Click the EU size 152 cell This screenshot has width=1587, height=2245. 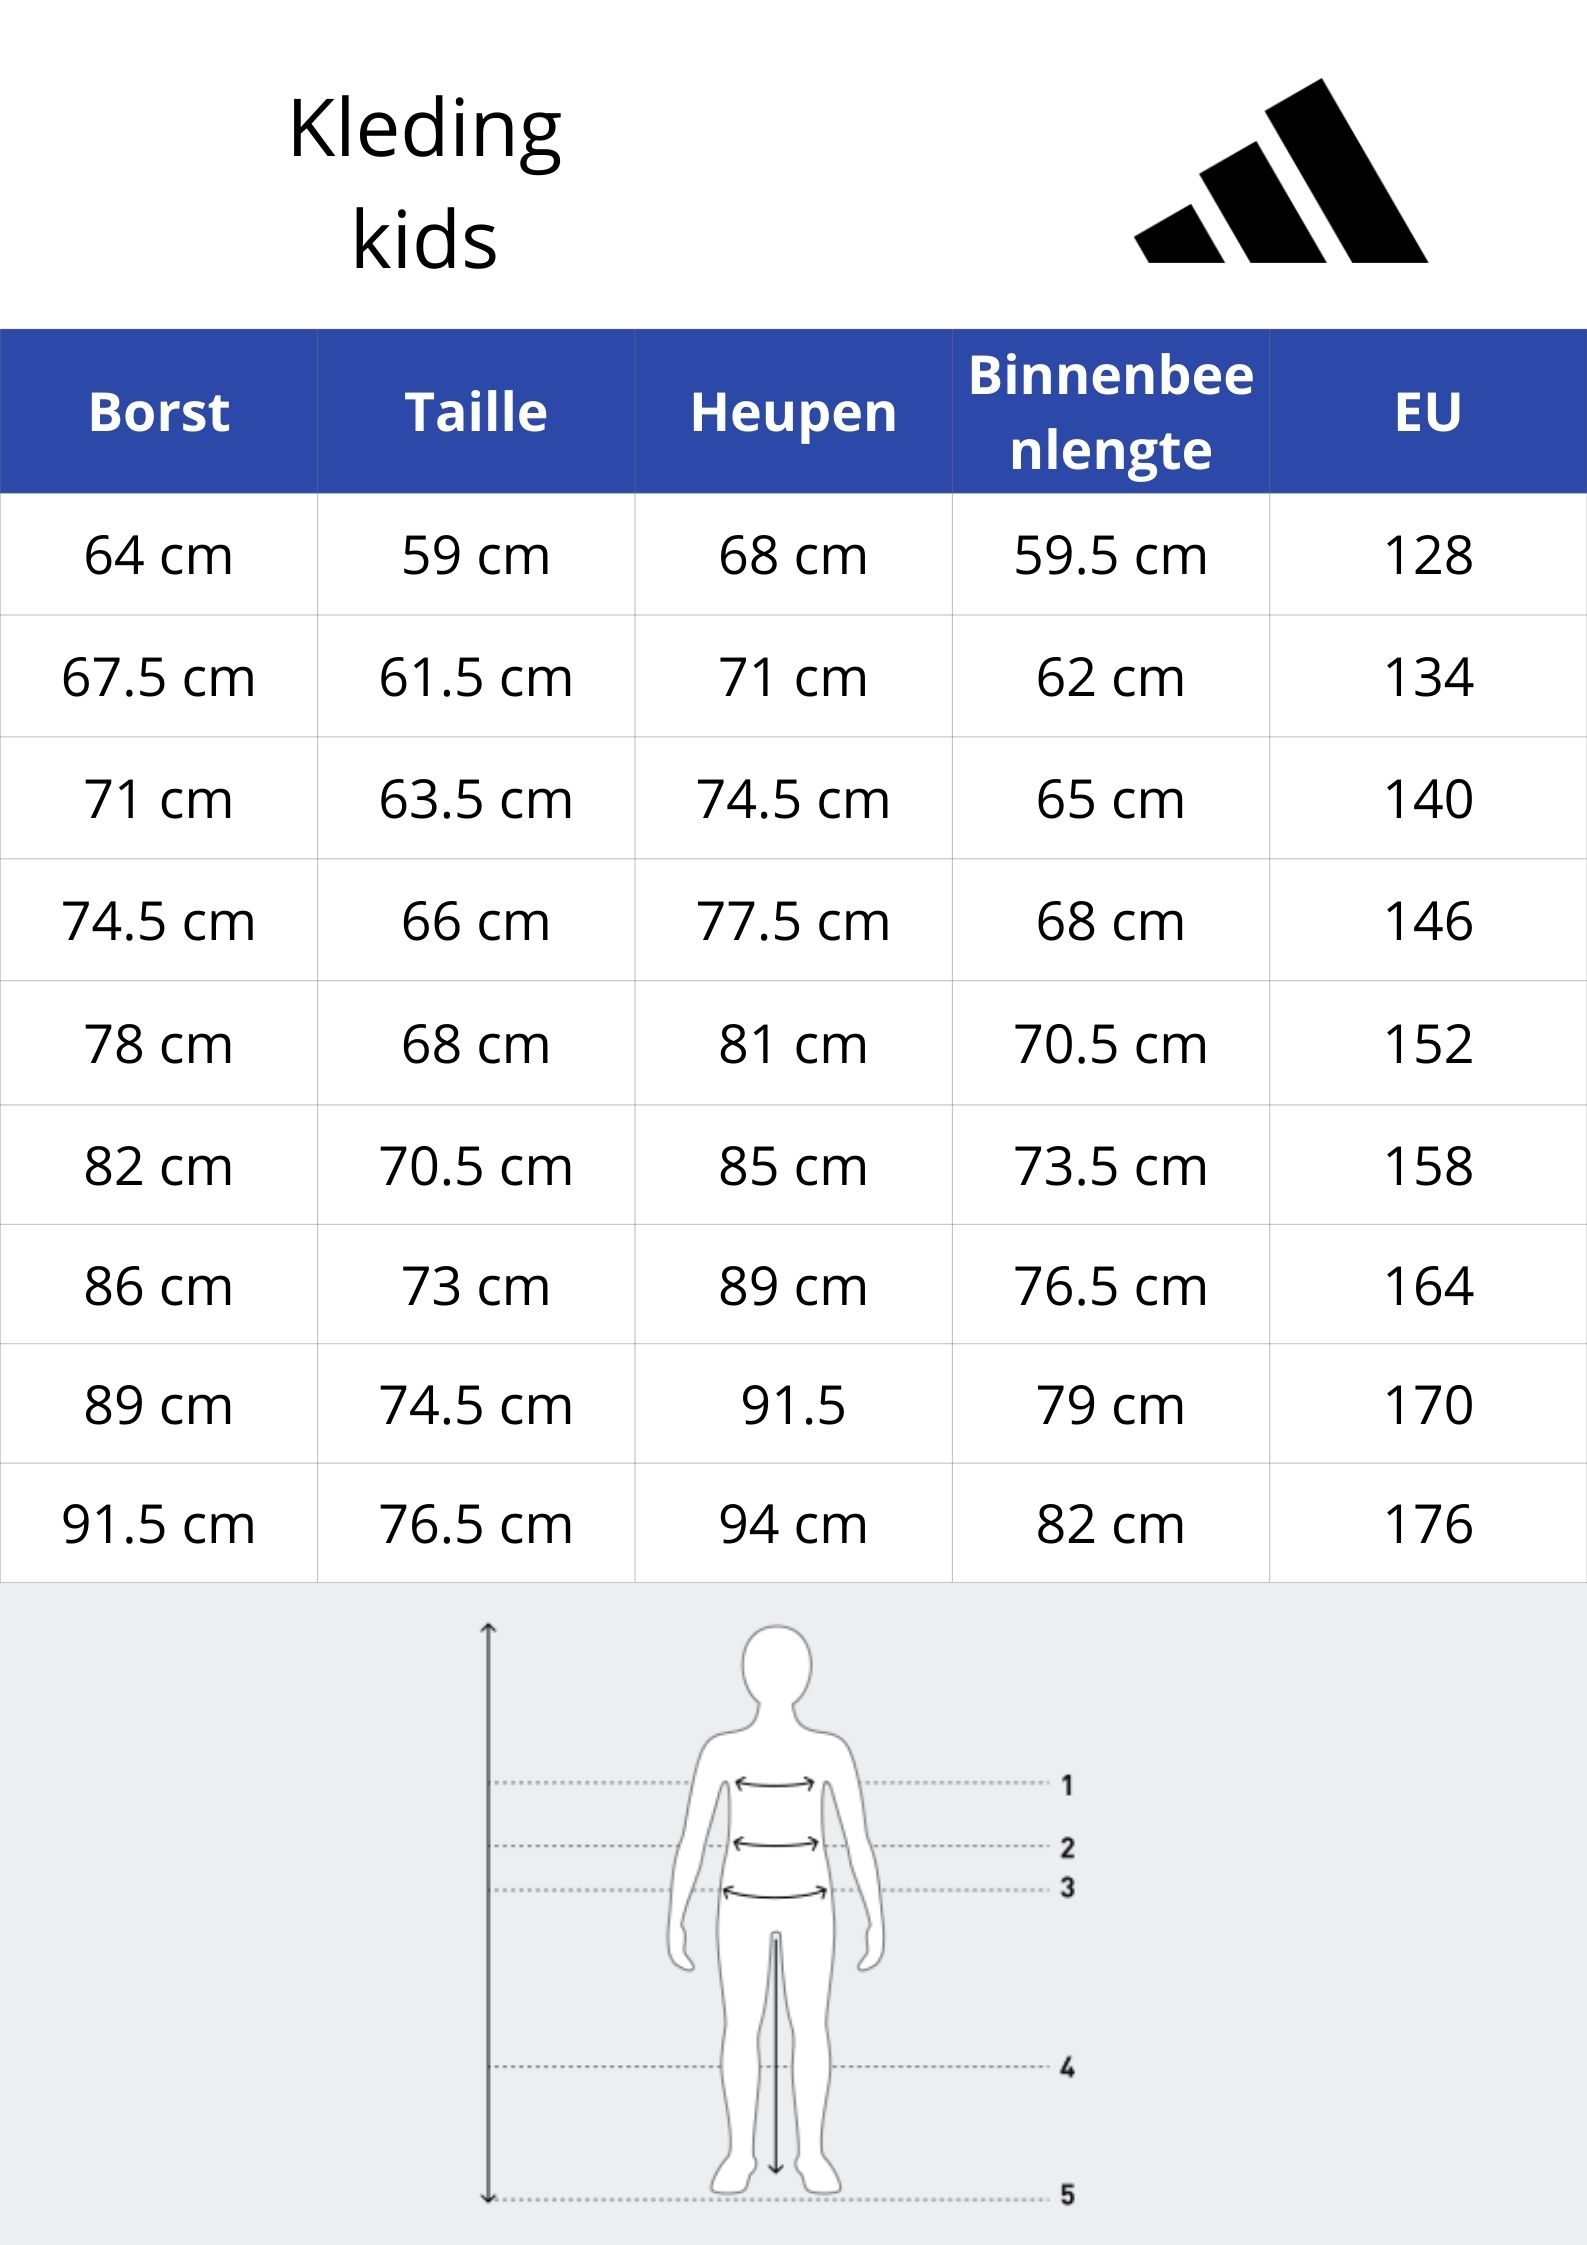click(1428, 1044)
